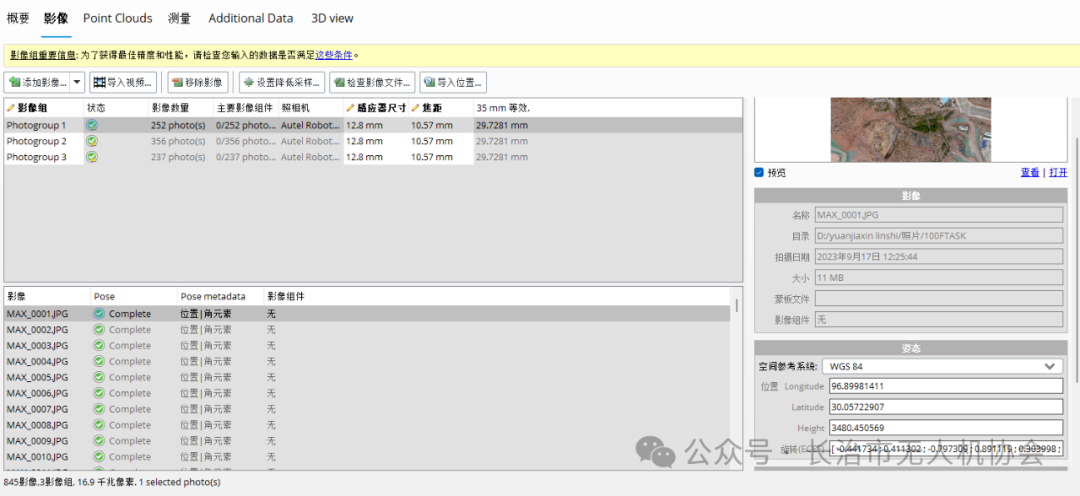Click MAX_0001.JPG Complete status icon
The width and height of the screenshot is (1080, 496).
pos(99,314)
